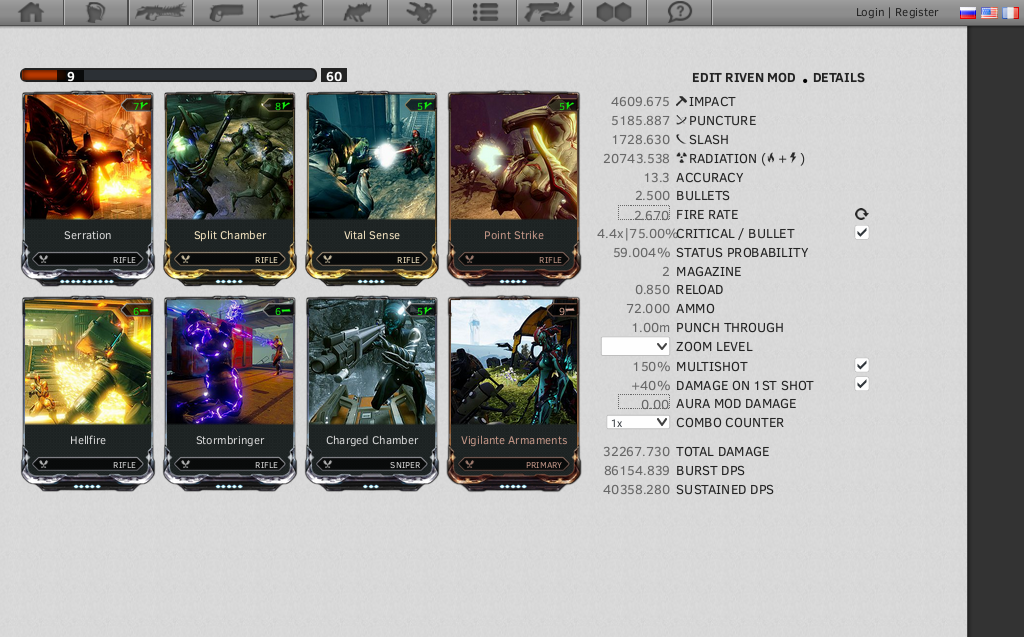Select the Stormbringer mod card
Screen dimensions: 1024x638
pyautogui.click(x=230, y=393)
